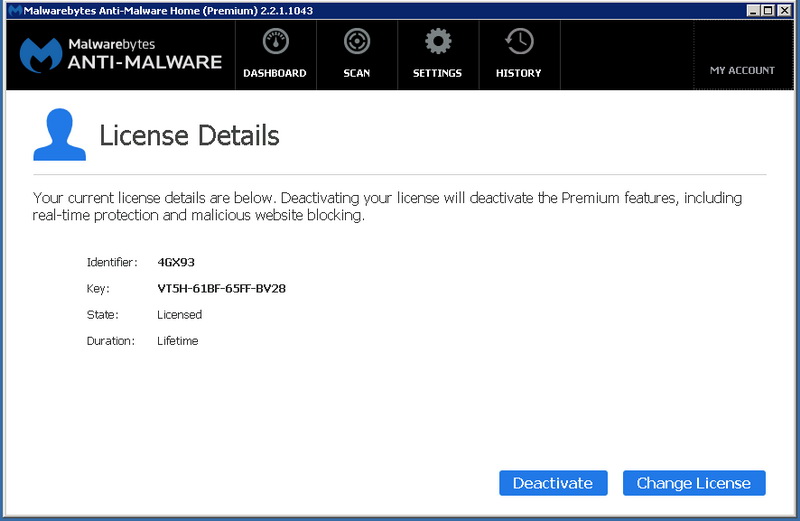Click the State: label

(x=103, y=314)
